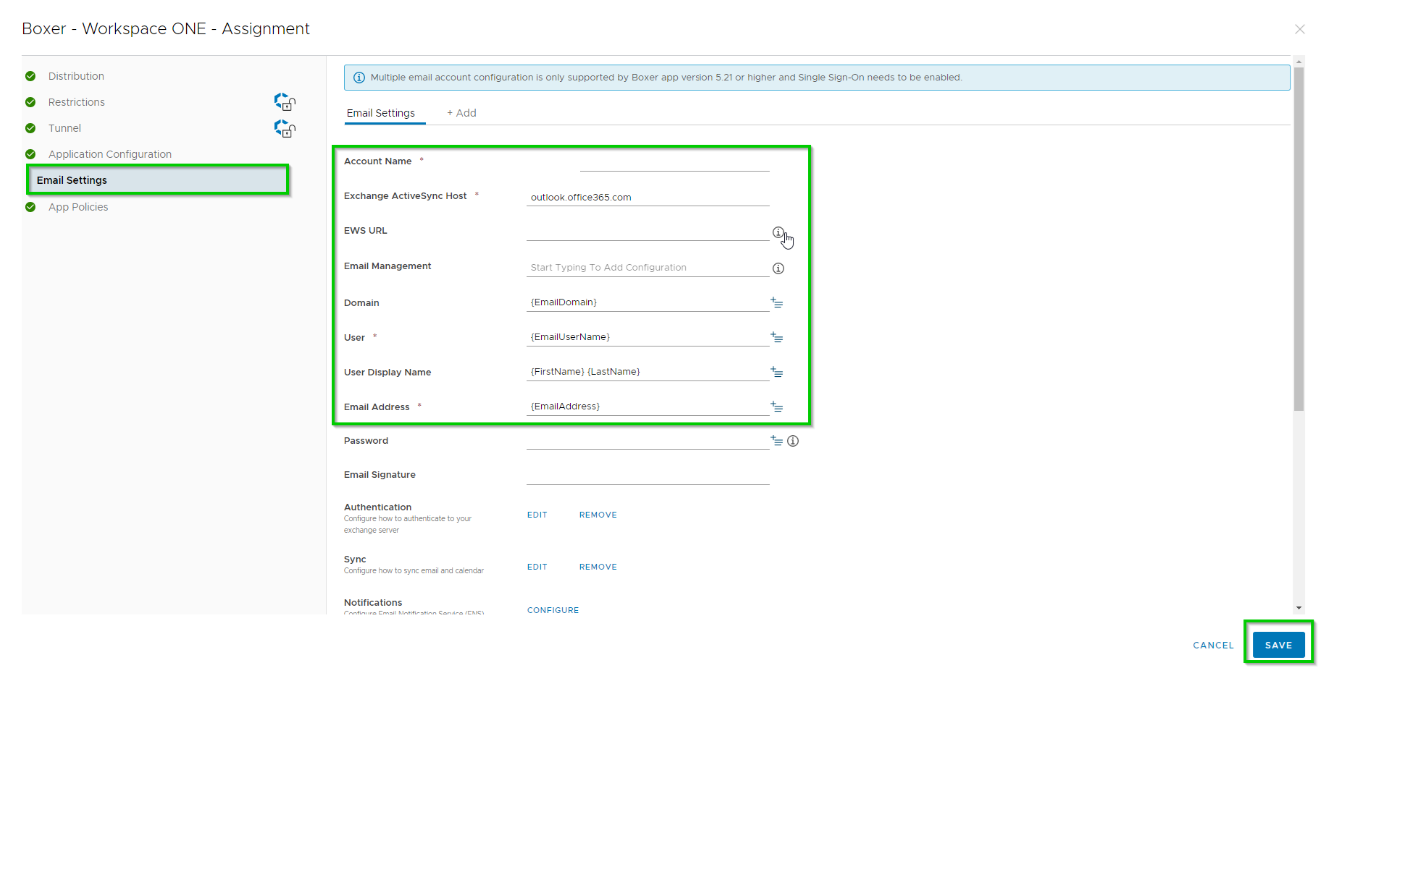The height and width of the screenshot is (872, 1401).
Task: Click the info icon beside Email Management
Action: pos(778,267)
